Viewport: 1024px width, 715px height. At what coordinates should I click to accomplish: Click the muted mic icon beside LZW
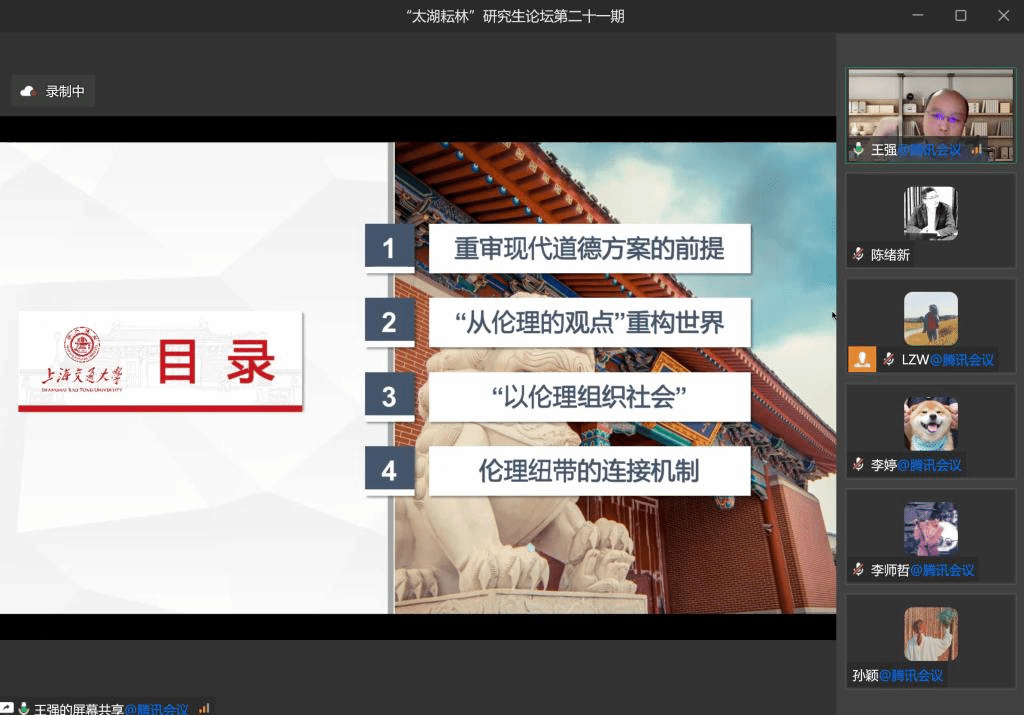(889, 360)
